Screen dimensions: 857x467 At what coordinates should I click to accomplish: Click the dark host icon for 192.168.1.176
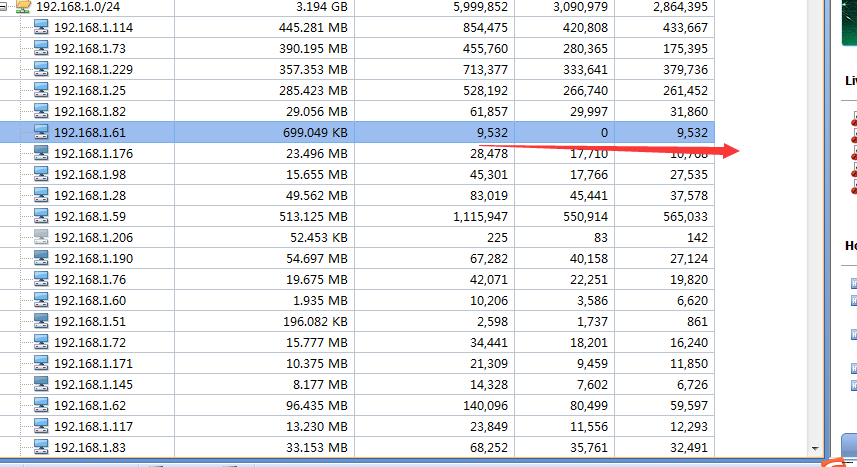click(x=41, y=153)
